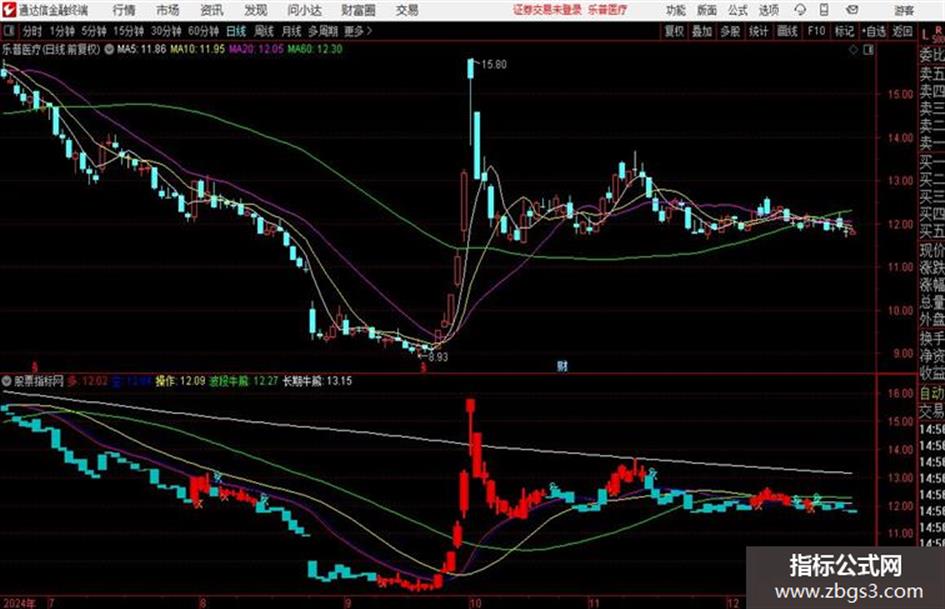This screenshot has width=945, height=609.
Task: Click the MA5: 11.86 label
Action: 141,49
